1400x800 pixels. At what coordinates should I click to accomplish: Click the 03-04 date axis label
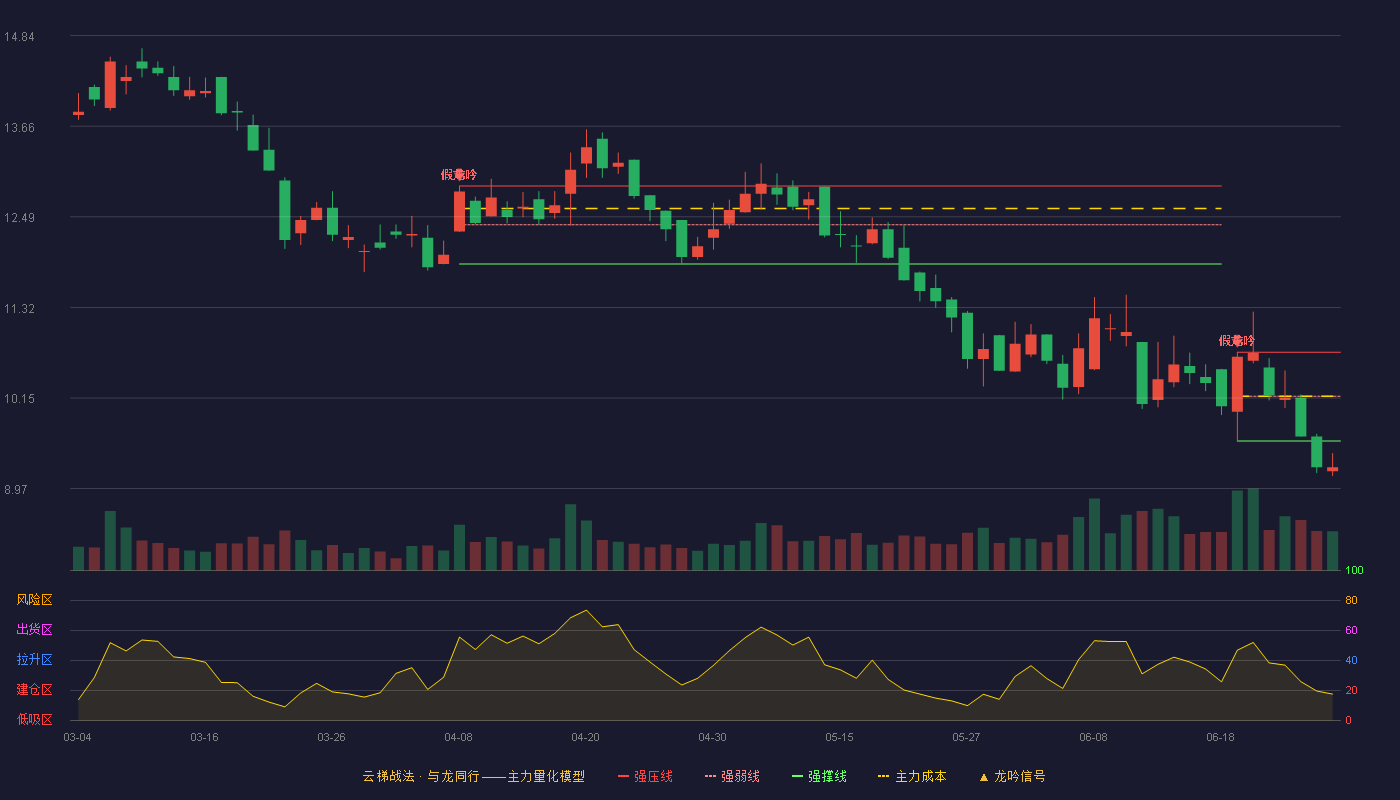coord(77,737)
